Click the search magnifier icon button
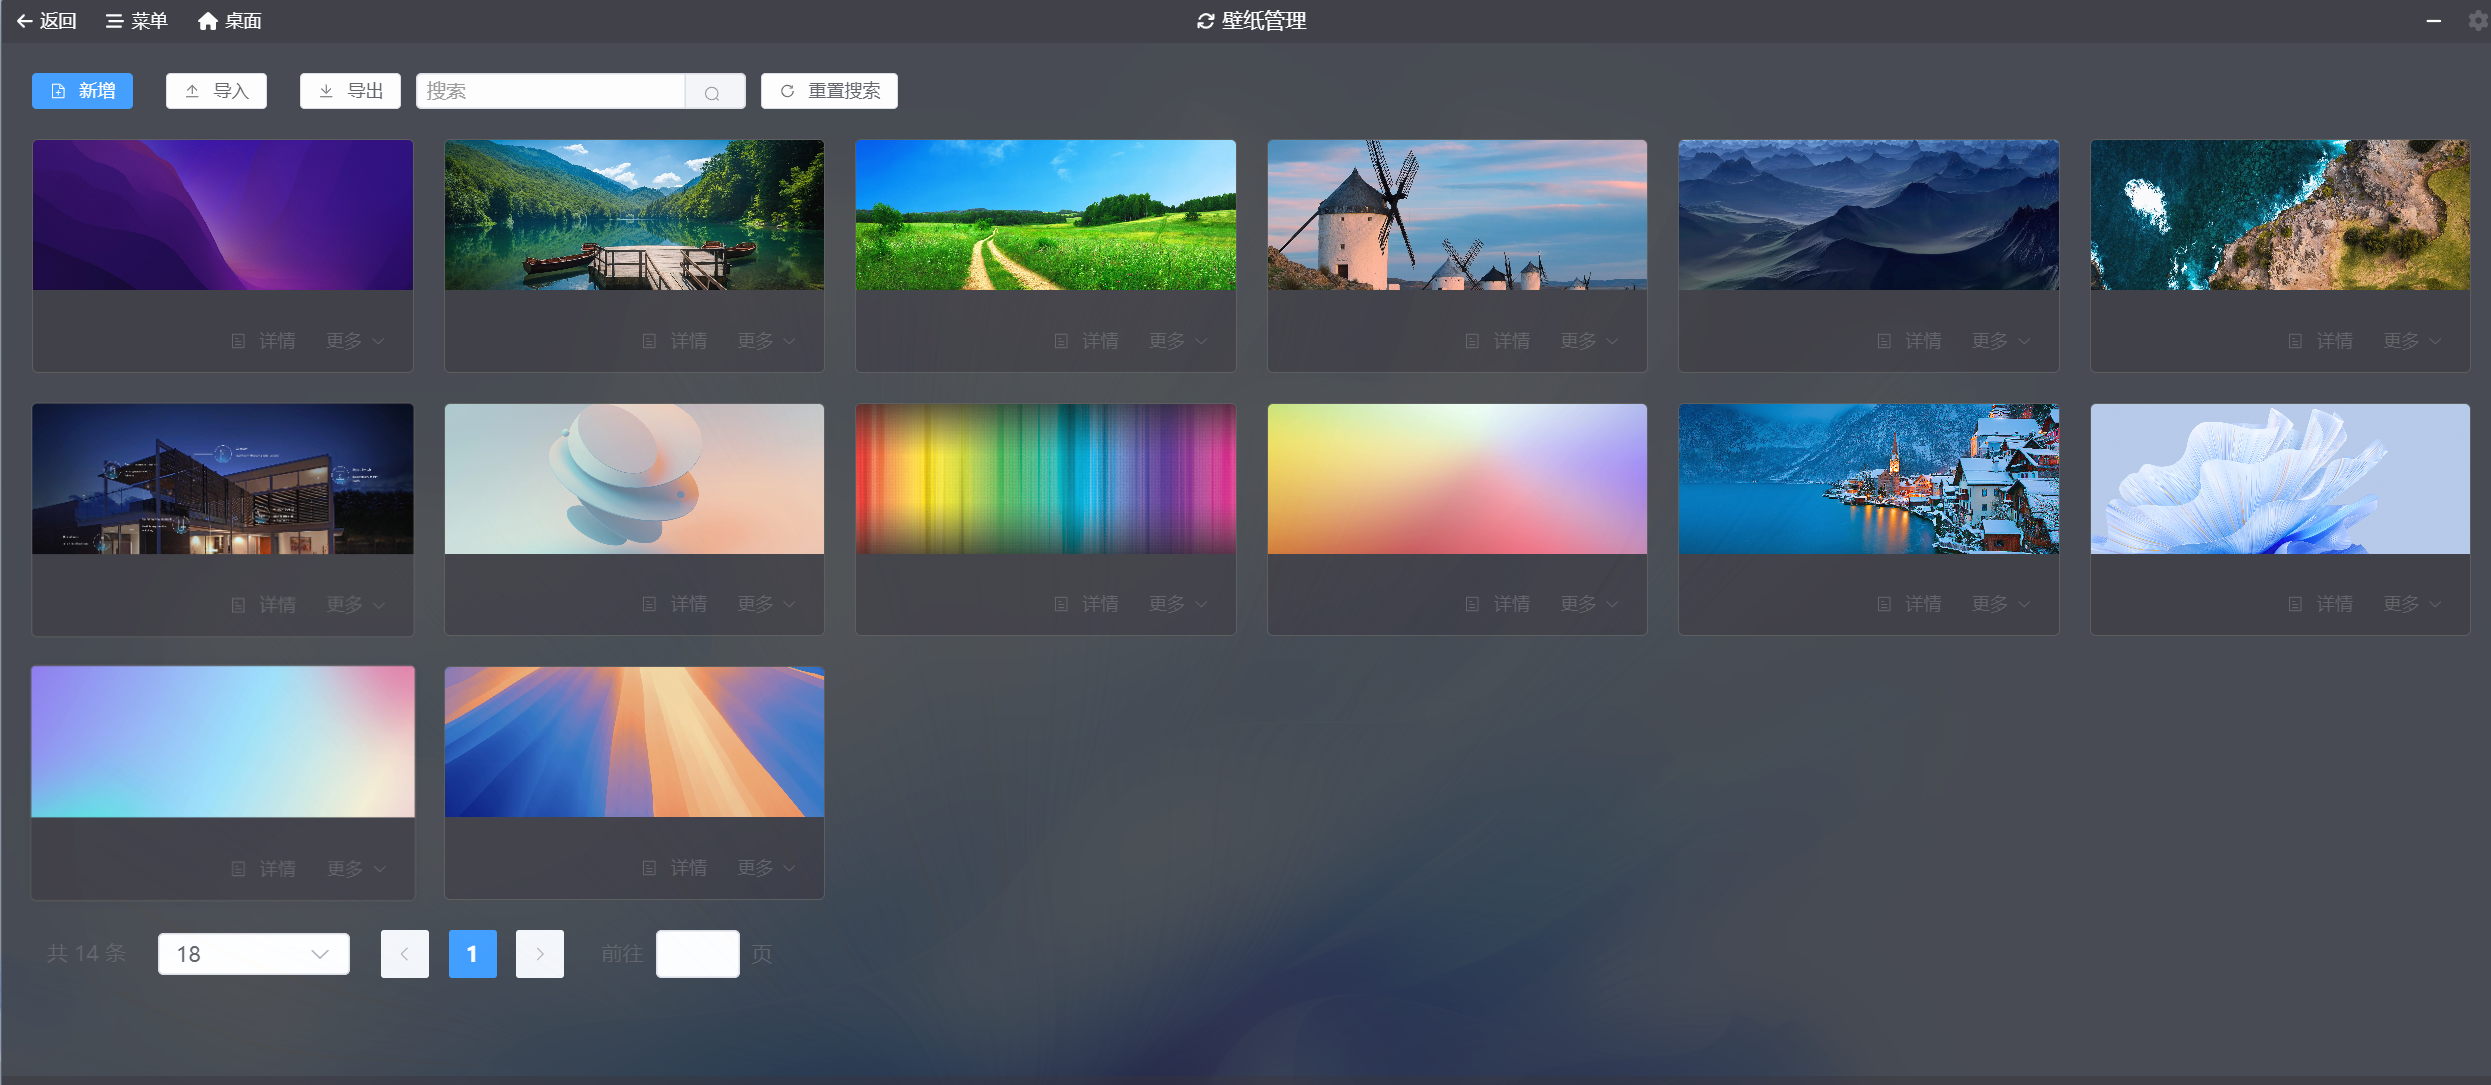The image size is (2491, 1085). point(713,92)
